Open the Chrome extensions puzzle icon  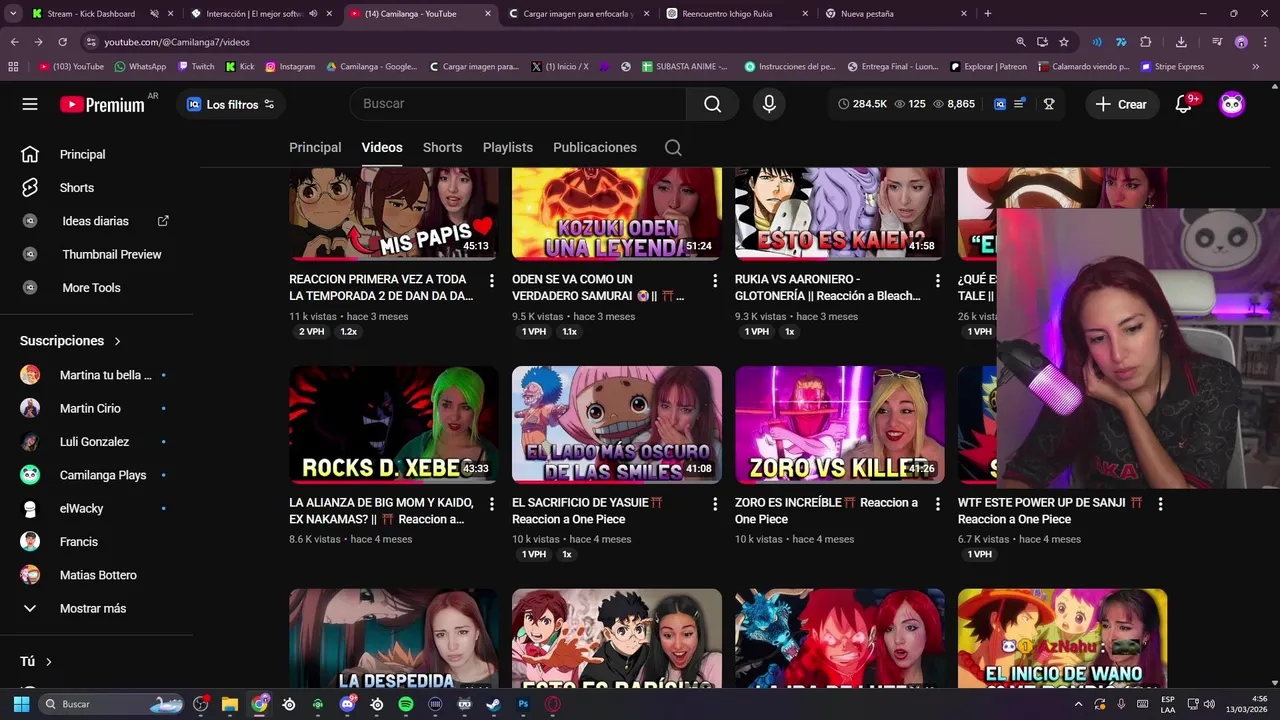(x=1146, y=42)
